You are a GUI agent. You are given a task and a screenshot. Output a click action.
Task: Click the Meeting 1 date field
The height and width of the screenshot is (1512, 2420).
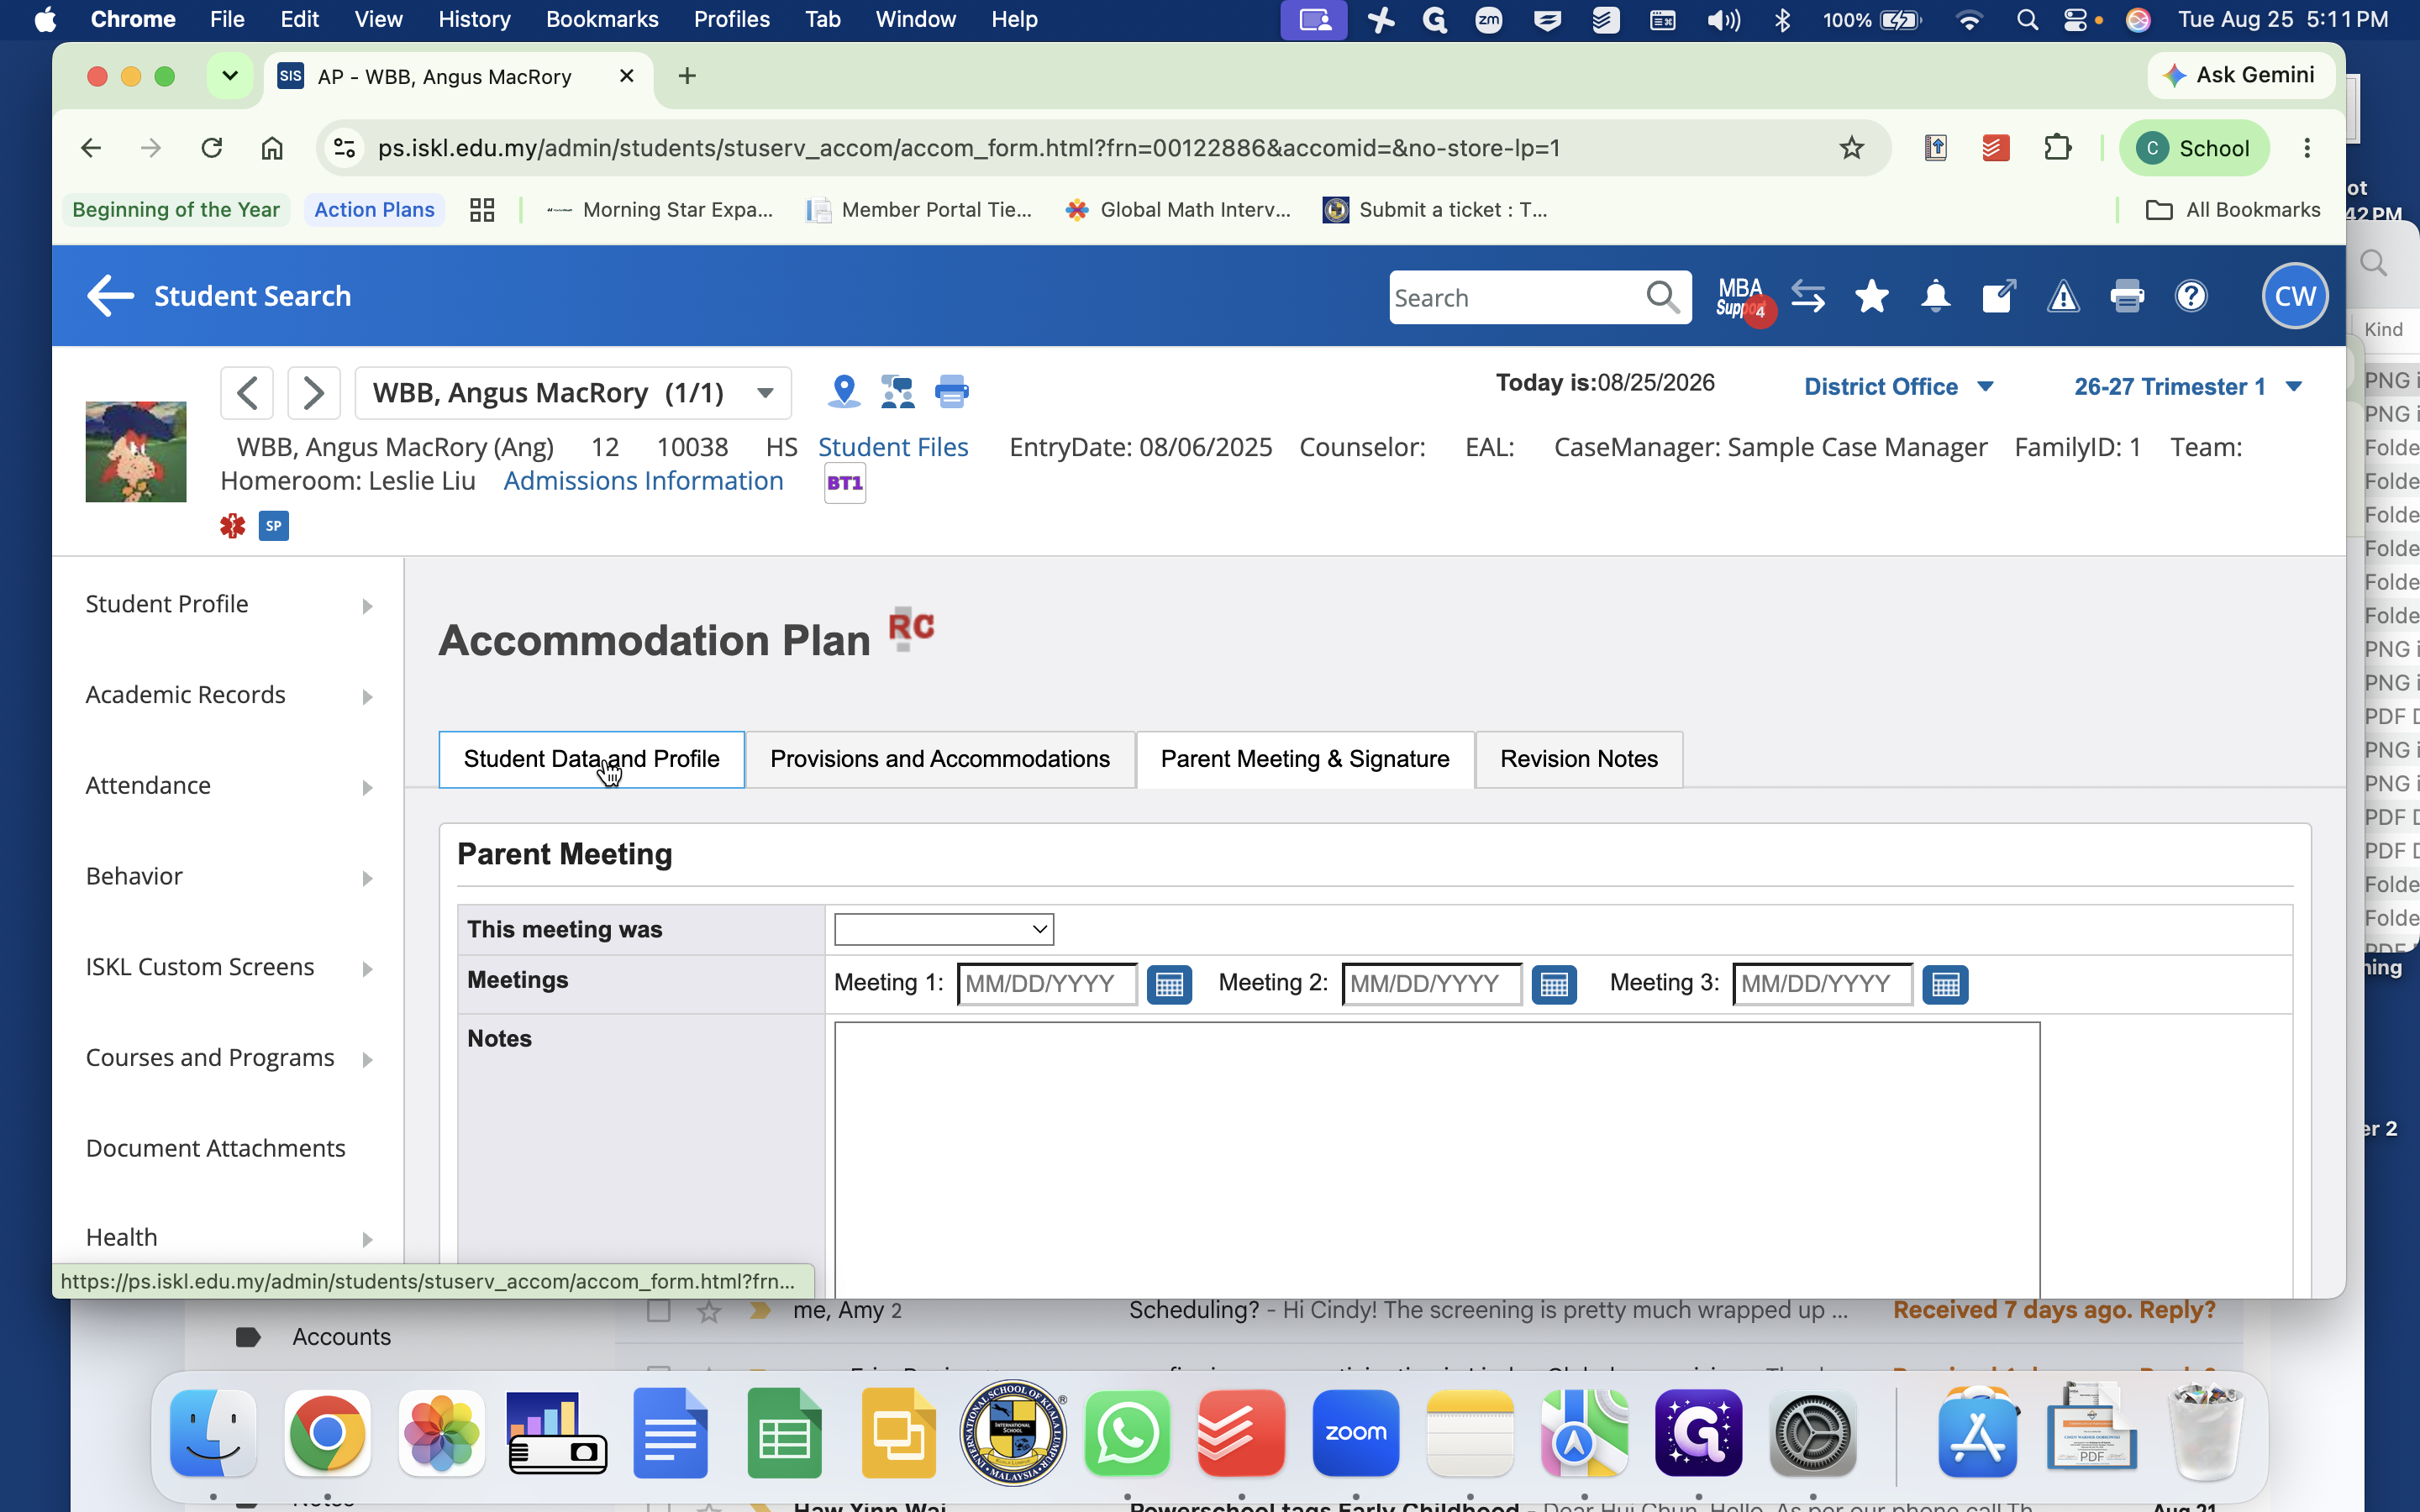tap(1047, 984)
